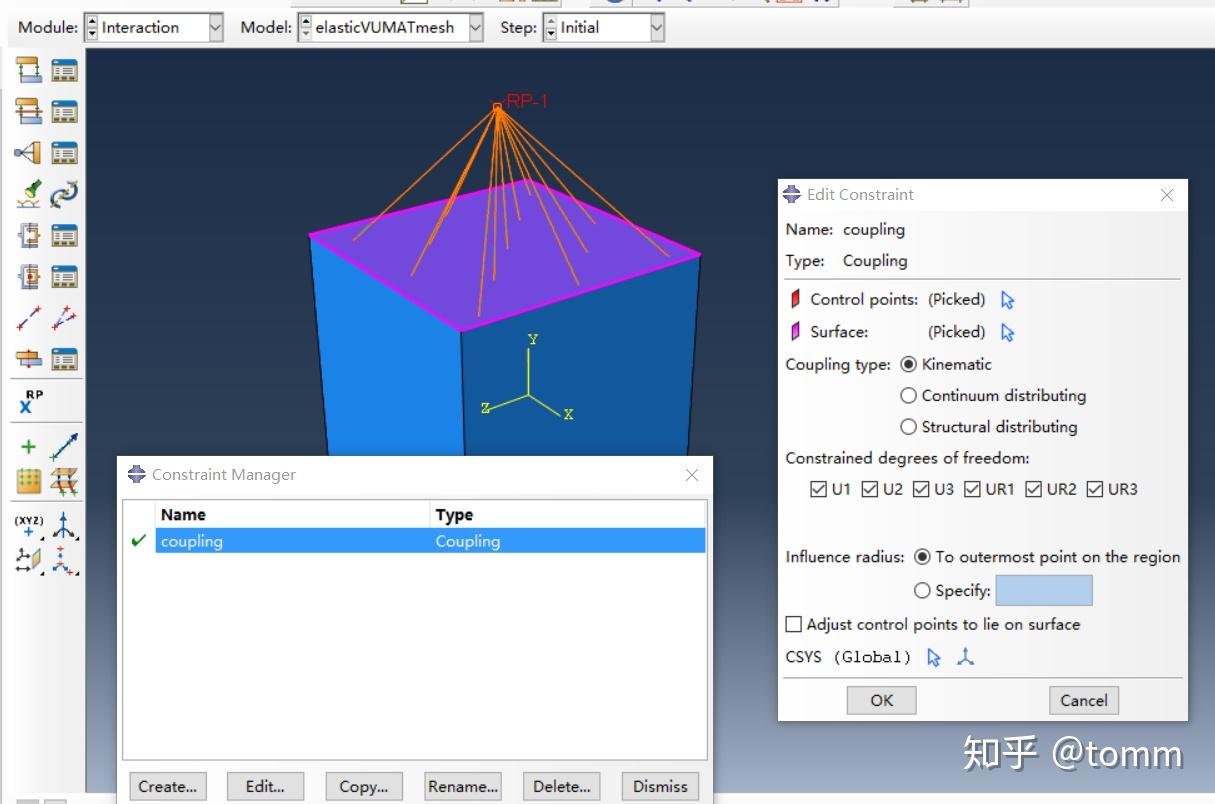Select the Create Constraint tool

(27, 152)
